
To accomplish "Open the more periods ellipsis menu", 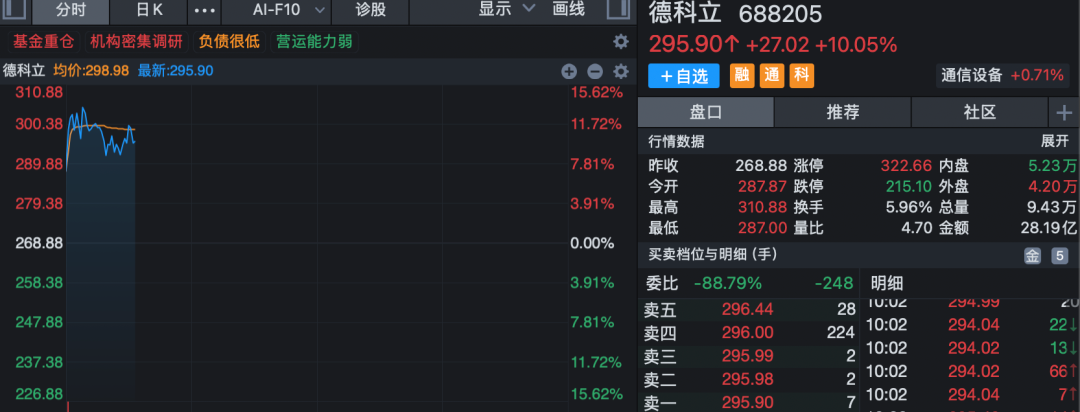I will point(205,10).
